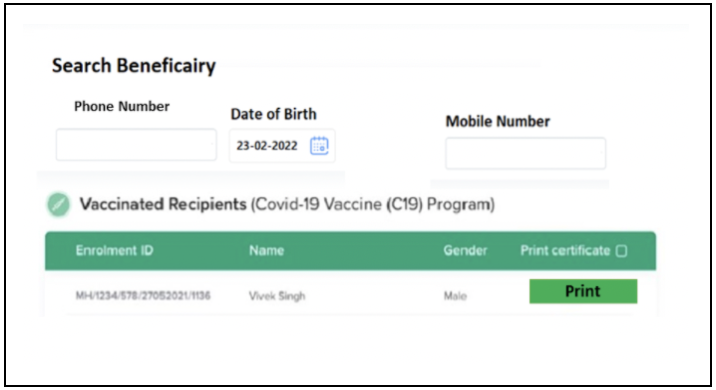Click enrolment ID MH/1234/578/27052021/1136
Viewport: 716px width, 390px height.
143,295
